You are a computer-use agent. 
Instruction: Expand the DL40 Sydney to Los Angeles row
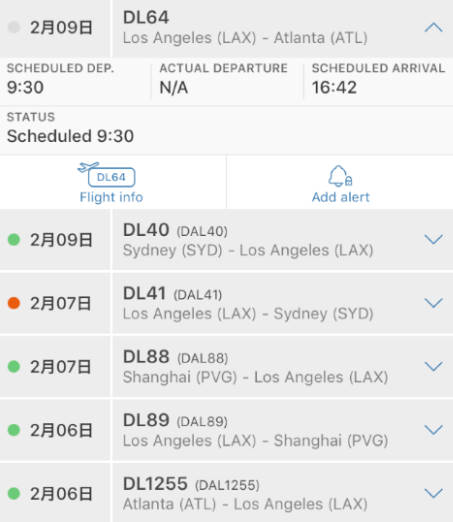pyautogui.click(x=226, y=240)
